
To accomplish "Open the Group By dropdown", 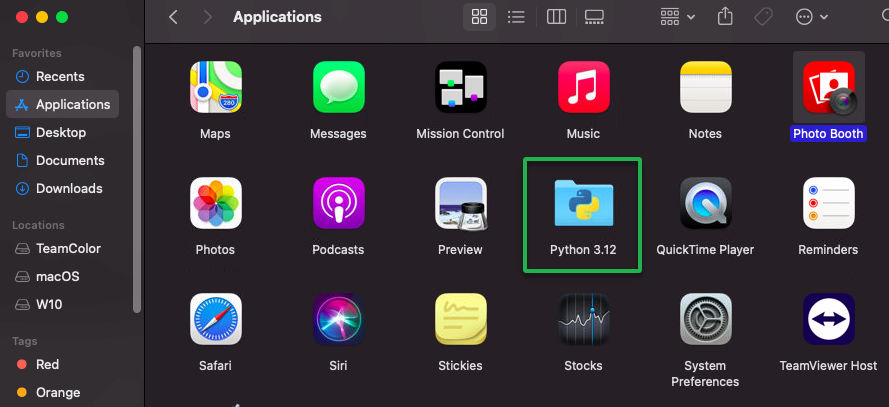I will (678, 17).
